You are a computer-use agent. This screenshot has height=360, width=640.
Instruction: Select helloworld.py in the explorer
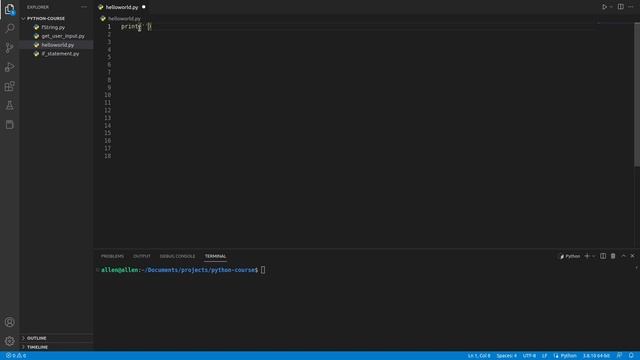[x=58, y=45]
